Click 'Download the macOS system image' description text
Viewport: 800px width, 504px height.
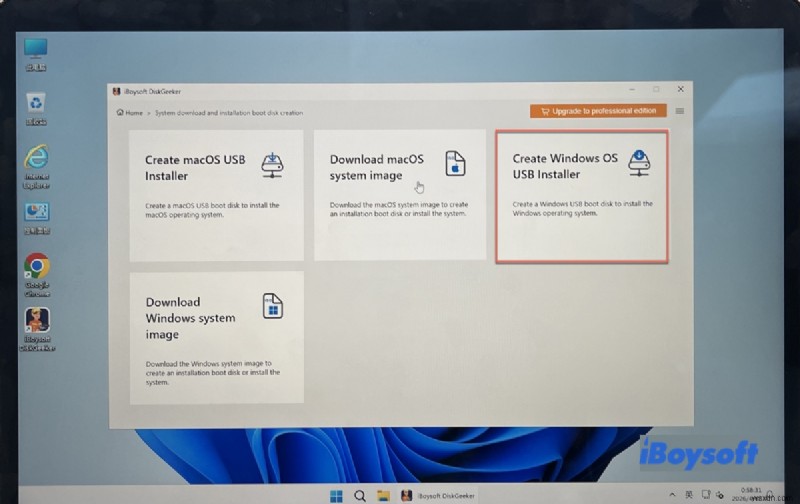point(398,209)
